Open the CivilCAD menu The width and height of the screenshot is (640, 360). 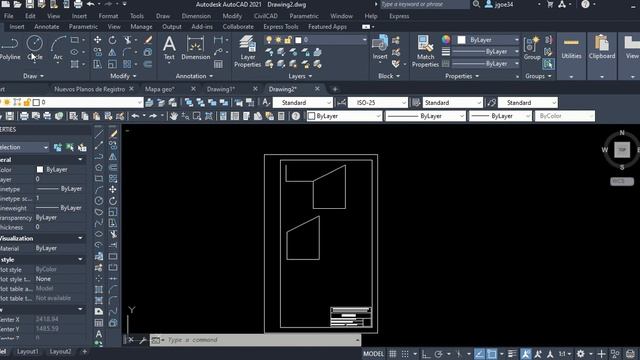(266, 16)
